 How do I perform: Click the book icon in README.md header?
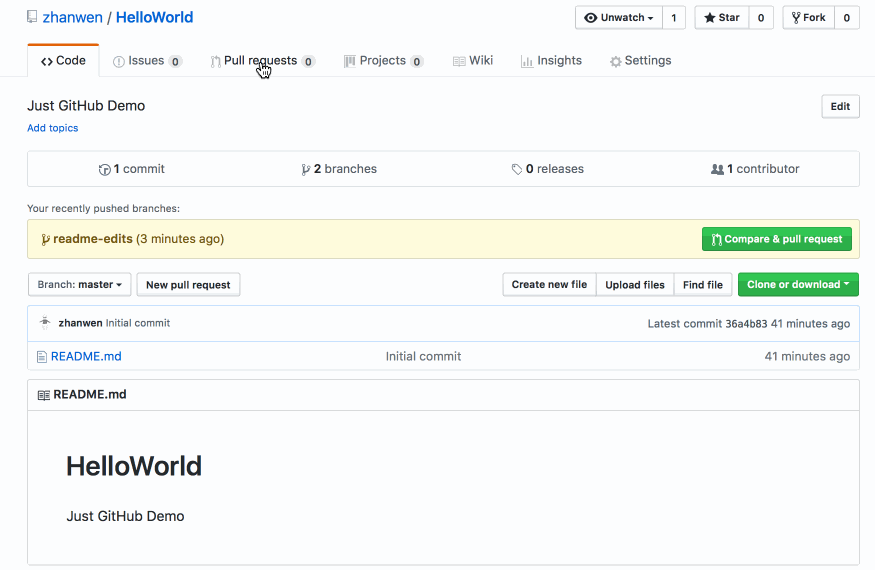point(44,395)
